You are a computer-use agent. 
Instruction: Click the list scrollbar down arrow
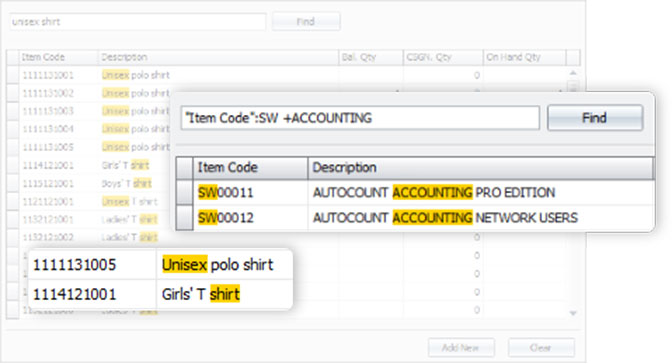(573, 313)
